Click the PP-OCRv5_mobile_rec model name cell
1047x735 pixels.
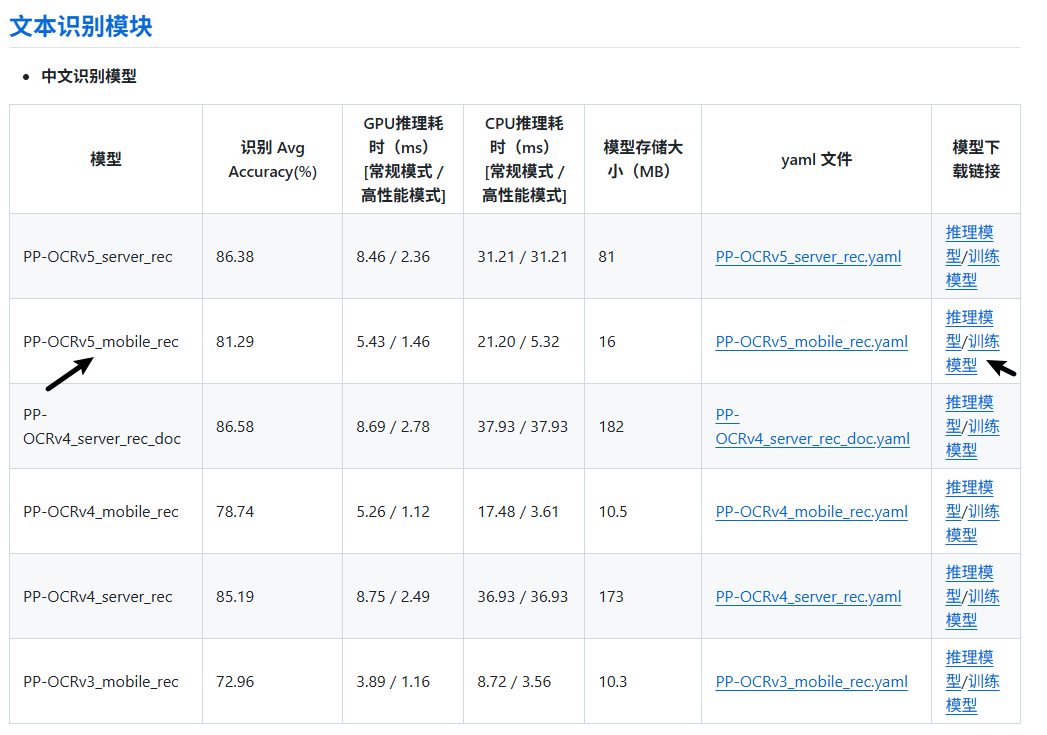(x=101, y=342)
